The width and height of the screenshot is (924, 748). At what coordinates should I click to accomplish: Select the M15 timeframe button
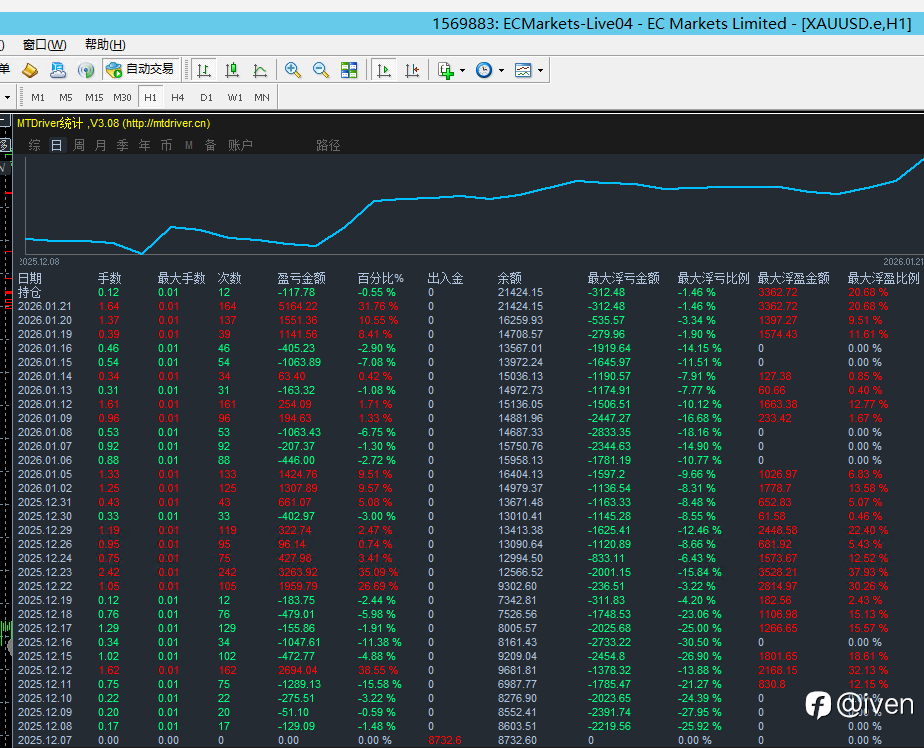(x=93, y=97)
